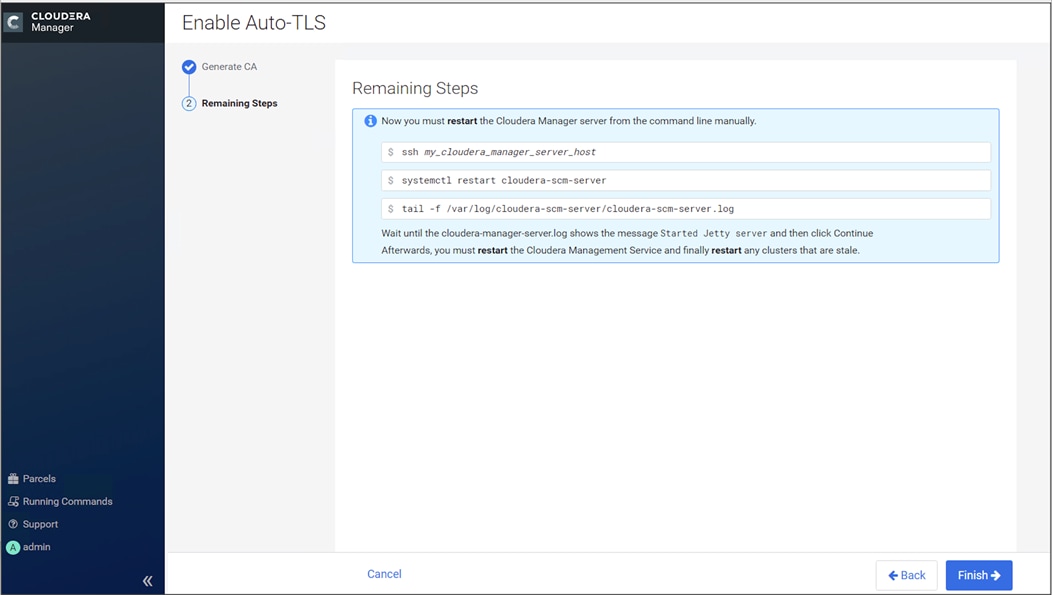Viewport: 1052px width, 595px height.
Task: Click the Cloudera Manager brand text
Action: coord(60,21)
